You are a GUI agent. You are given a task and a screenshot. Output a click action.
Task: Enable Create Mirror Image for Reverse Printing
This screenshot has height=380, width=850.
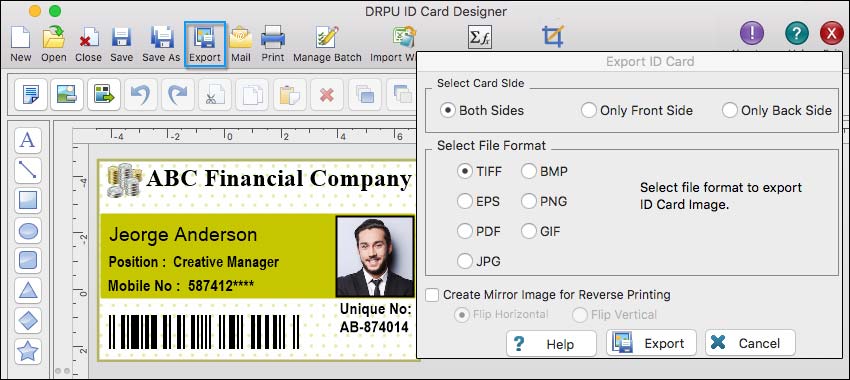(432, 295)
